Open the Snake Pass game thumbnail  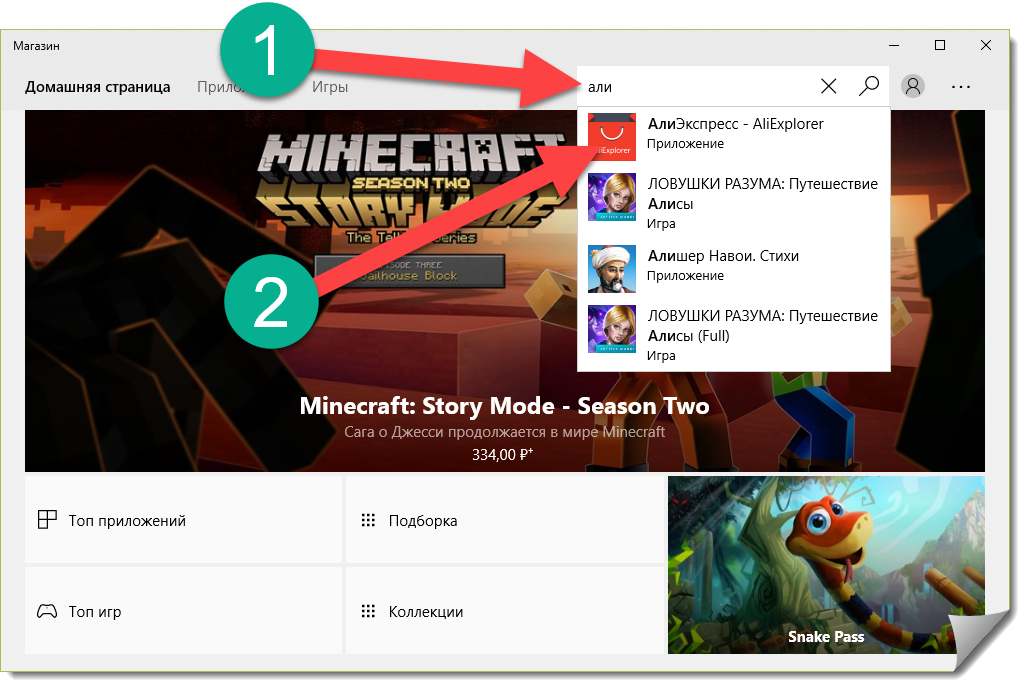click(825, 564)
